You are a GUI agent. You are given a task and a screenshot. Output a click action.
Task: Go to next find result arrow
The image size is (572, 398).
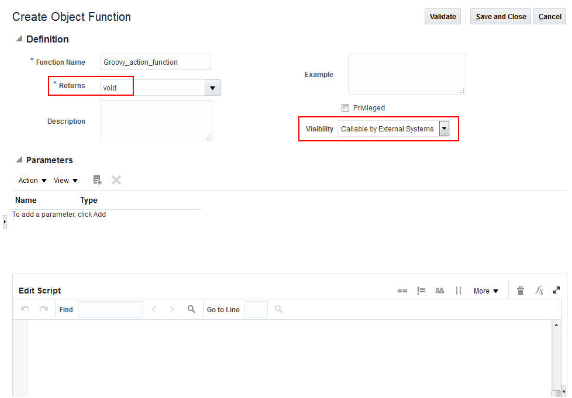tap(172, 309)
